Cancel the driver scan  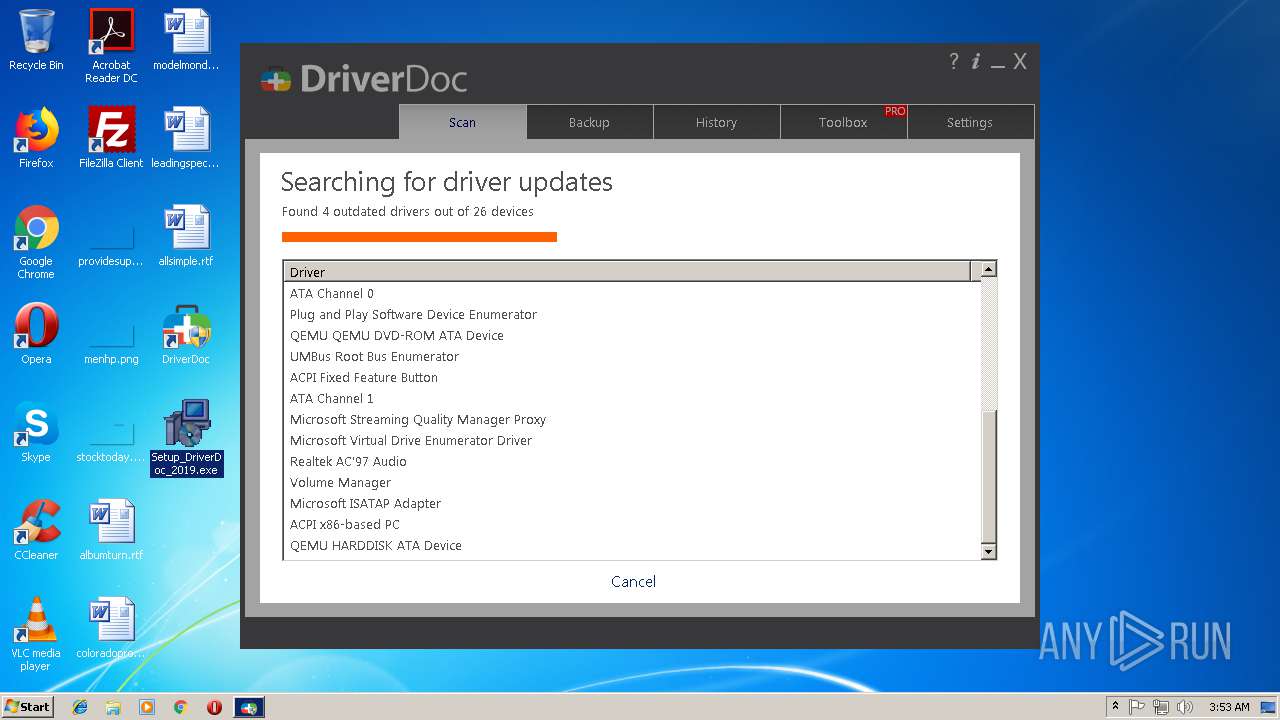point(633,581)
